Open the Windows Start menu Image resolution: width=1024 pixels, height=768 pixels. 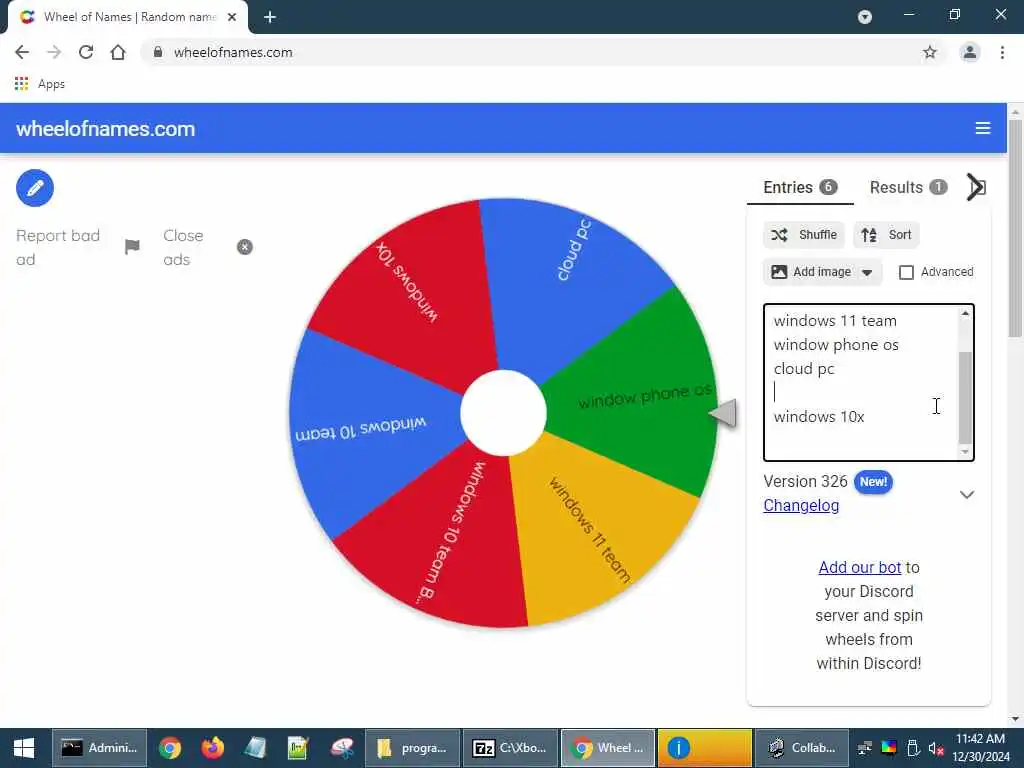[24, 748]
